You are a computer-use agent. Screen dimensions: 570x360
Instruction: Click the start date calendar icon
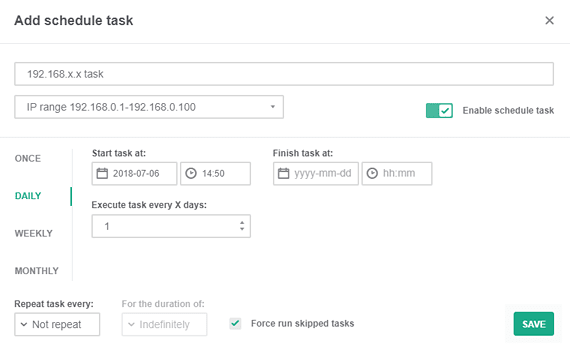[102, 173]
